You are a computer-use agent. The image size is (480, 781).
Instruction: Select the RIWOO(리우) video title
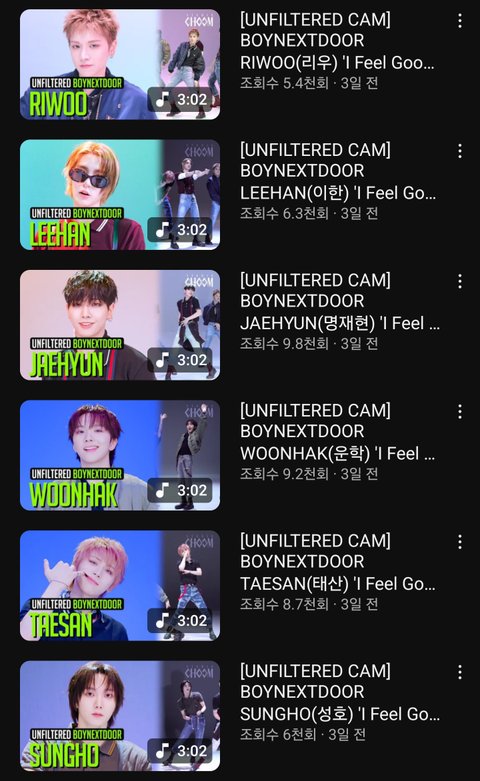(x=338, y=41)
